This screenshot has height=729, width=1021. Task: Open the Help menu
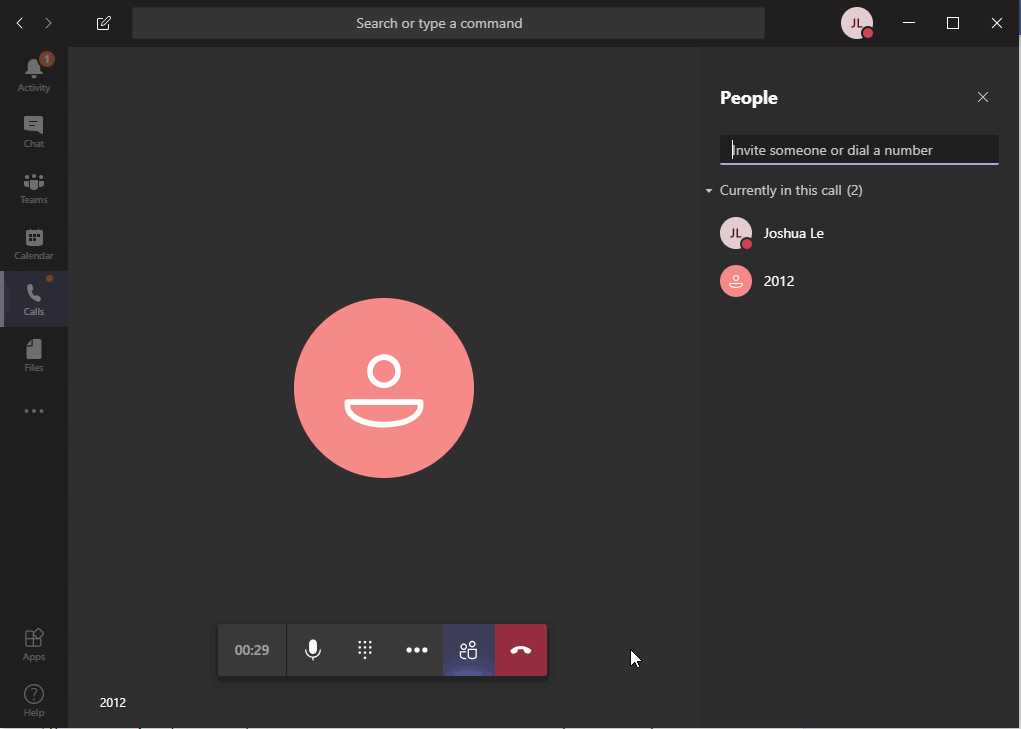tap(34, 700)
